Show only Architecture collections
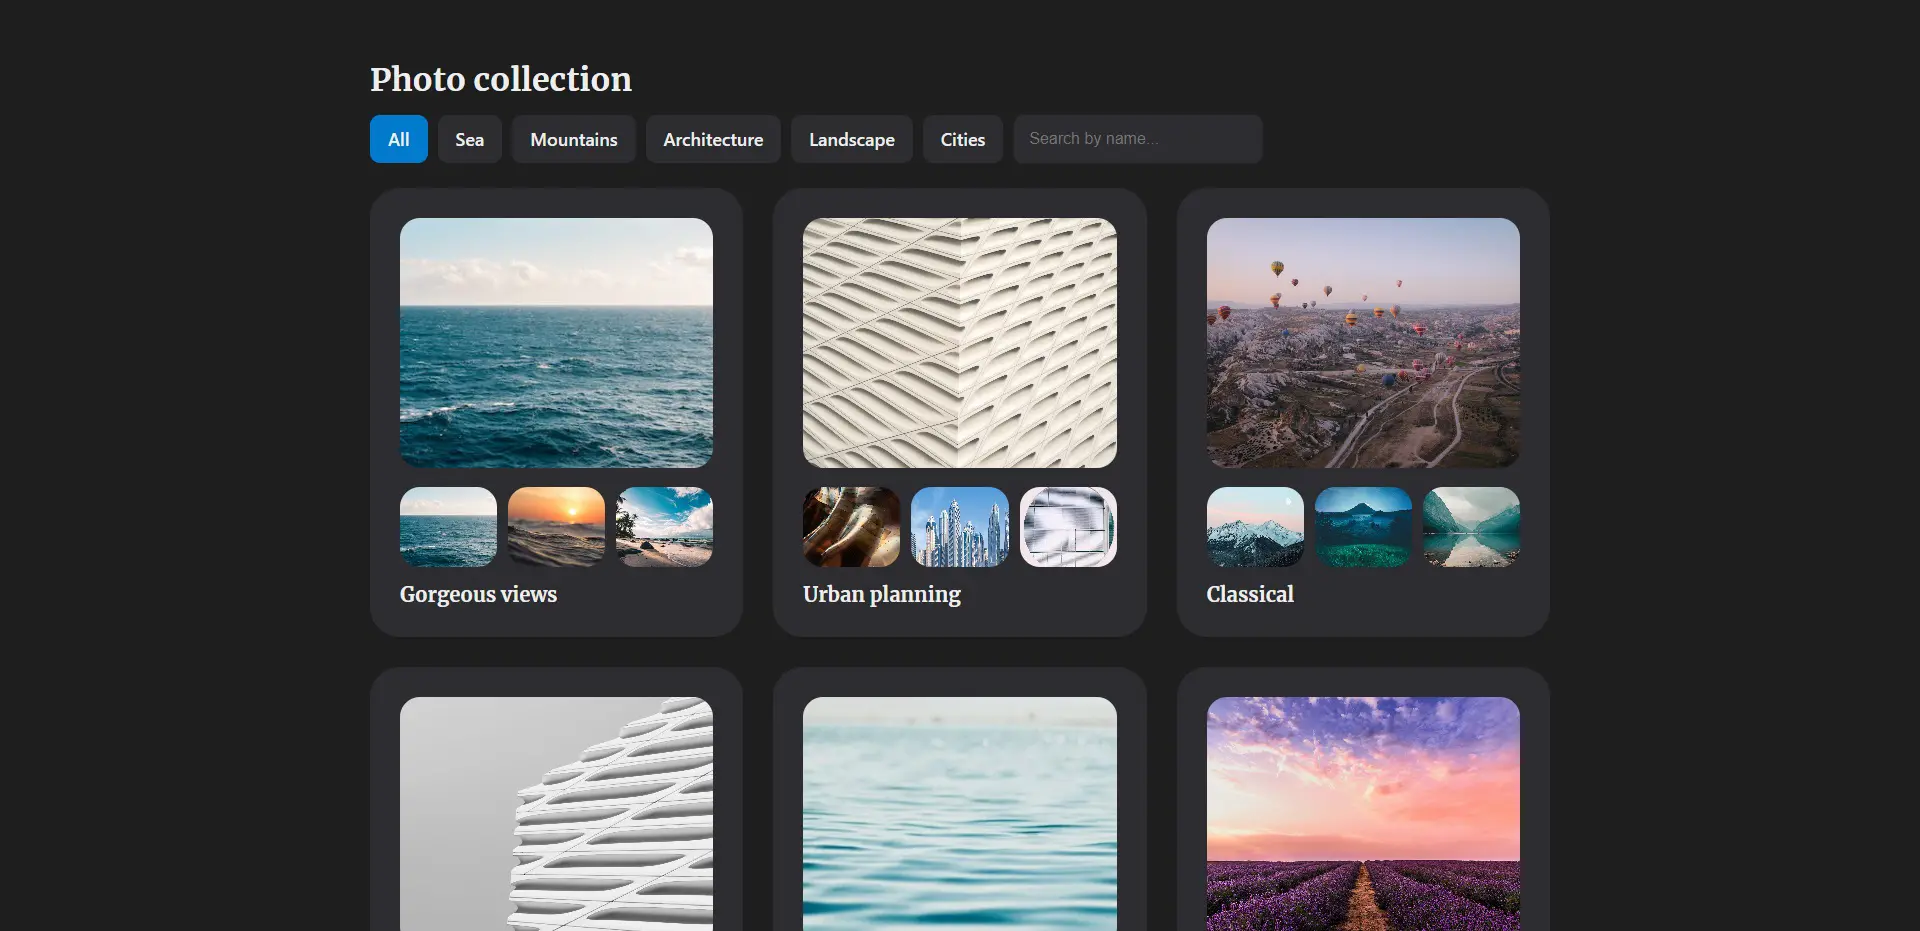Viewport: 1920px width, 931px height. (713, 139)
